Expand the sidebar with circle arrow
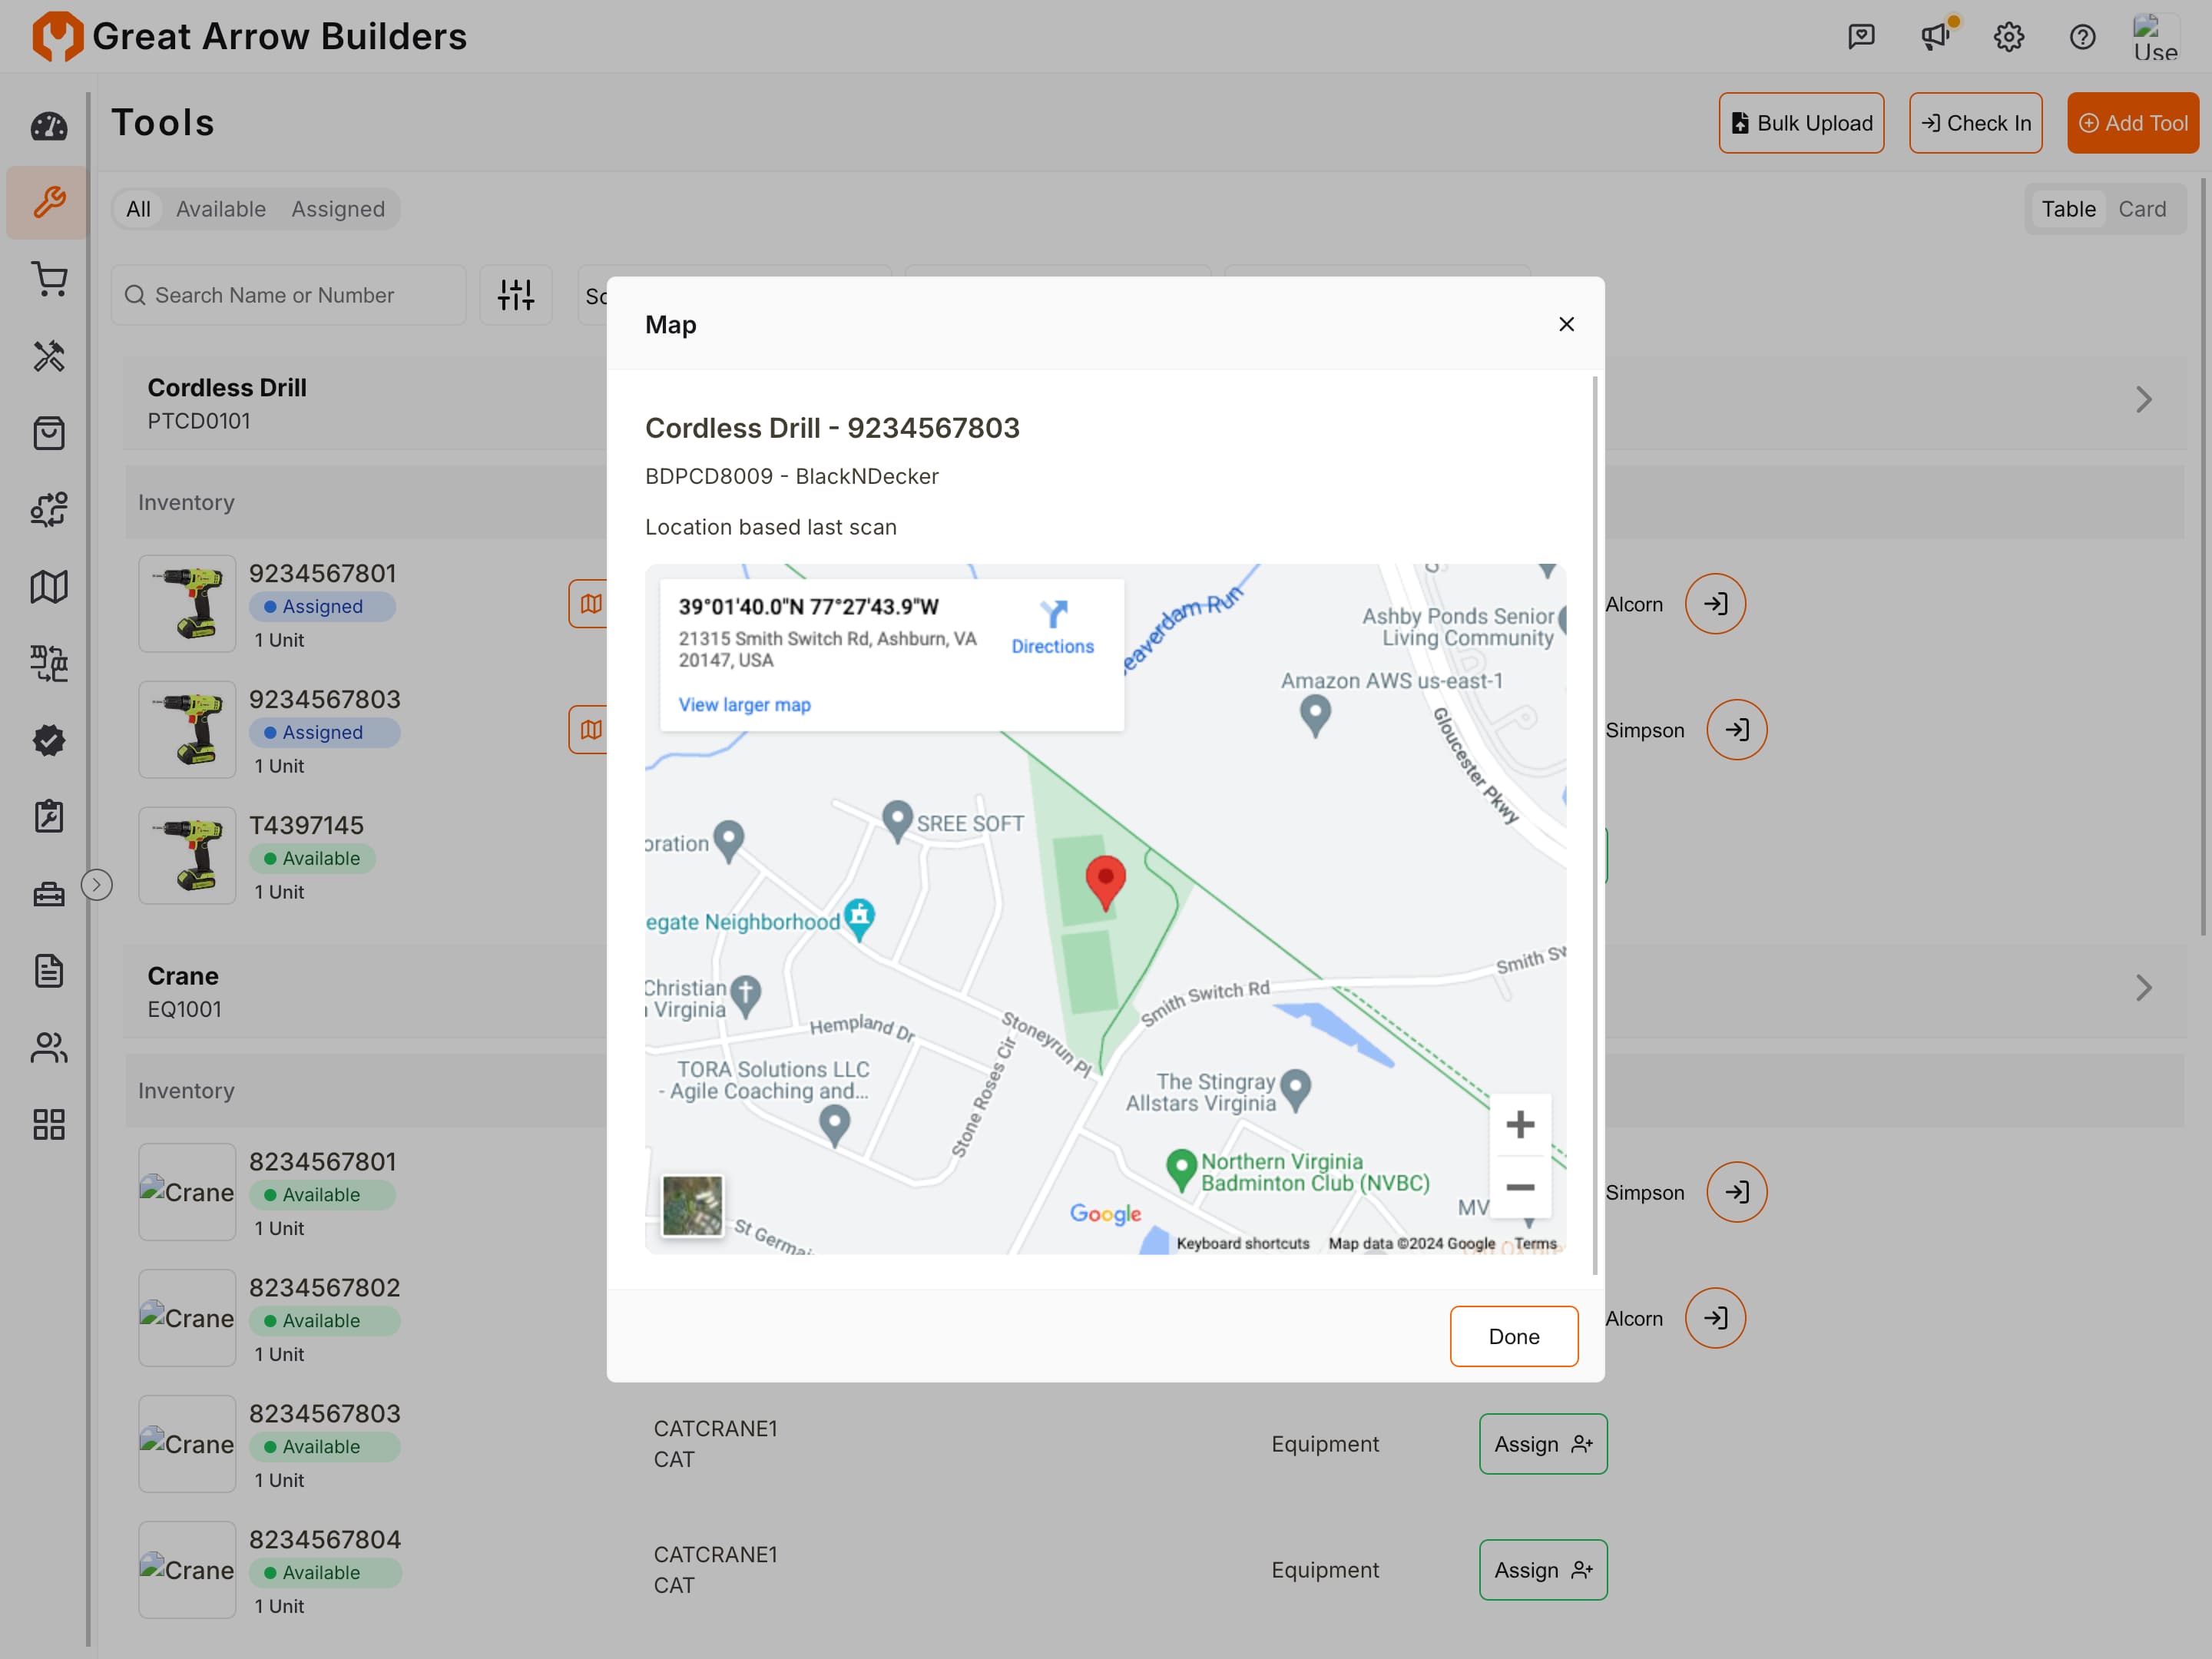 96,885
